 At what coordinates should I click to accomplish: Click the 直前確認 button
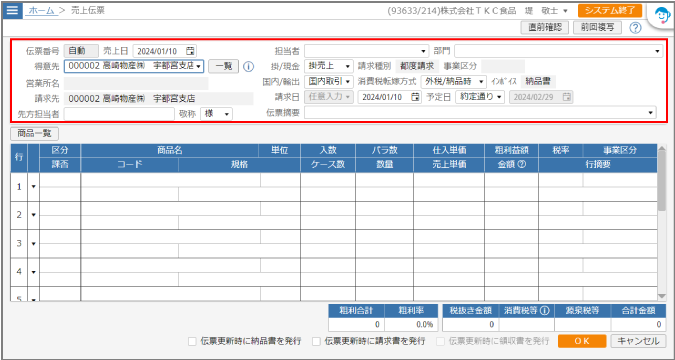click(x=545, y=28)
